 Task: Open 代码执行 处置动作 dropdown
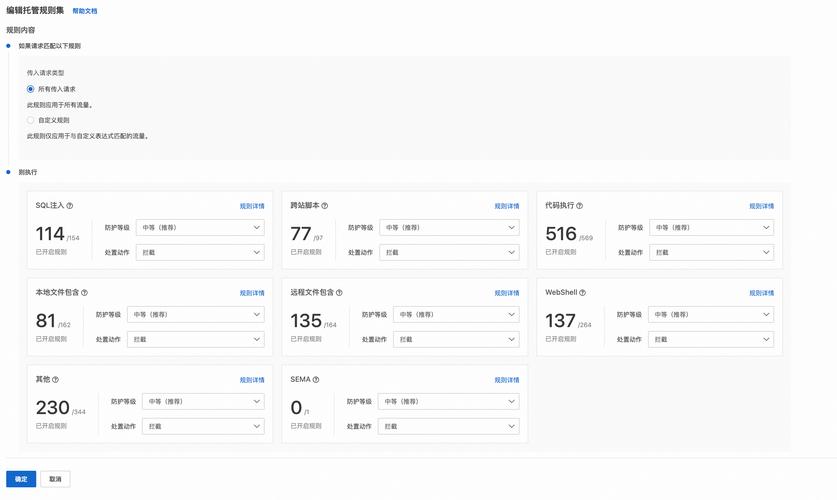coord(711,253)
